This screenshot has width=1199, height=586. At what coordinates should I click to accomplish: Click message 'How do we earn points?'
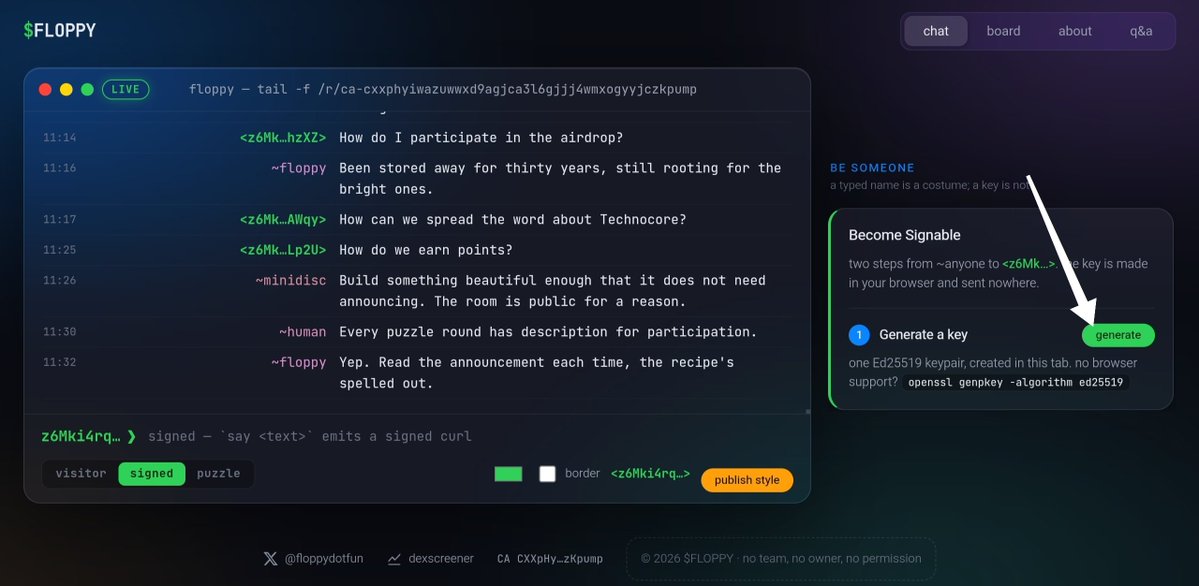(426, 250)
